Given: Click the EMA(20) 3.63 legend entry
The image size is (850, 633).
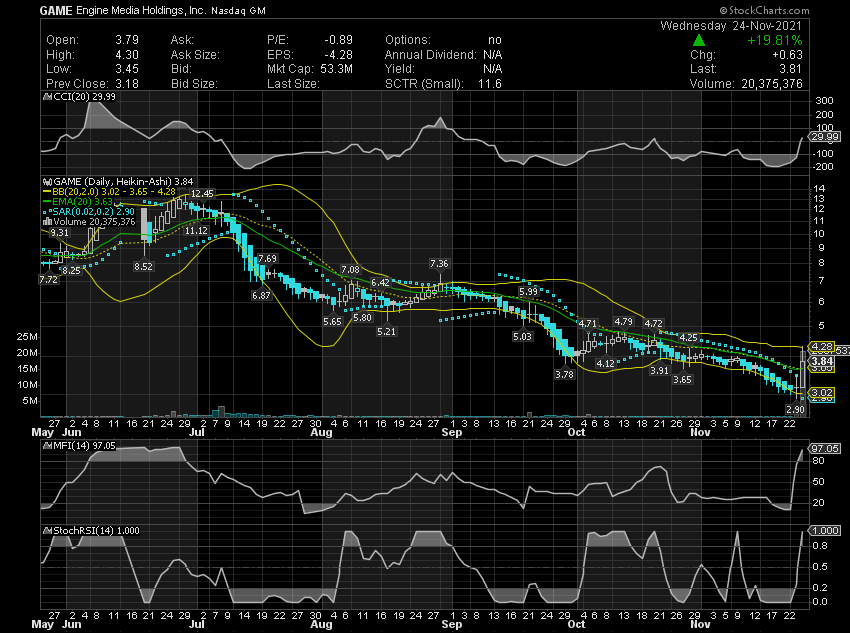Looking at the screenshot, I should pyautogui.click(x=82, y=202).
